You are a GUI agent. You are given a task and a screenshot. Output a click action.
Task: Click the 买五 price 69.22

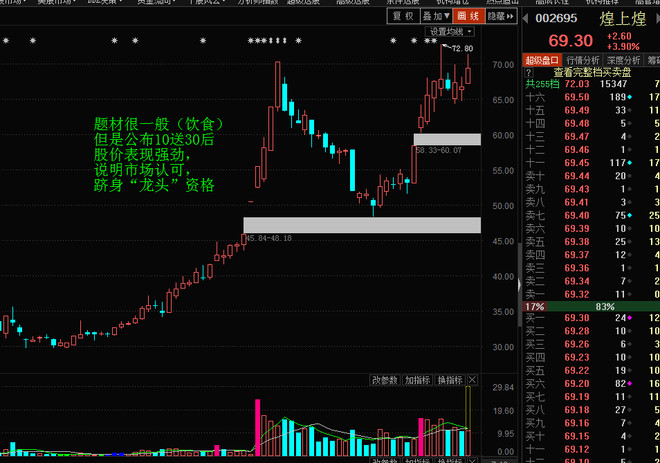coord(577,370)
